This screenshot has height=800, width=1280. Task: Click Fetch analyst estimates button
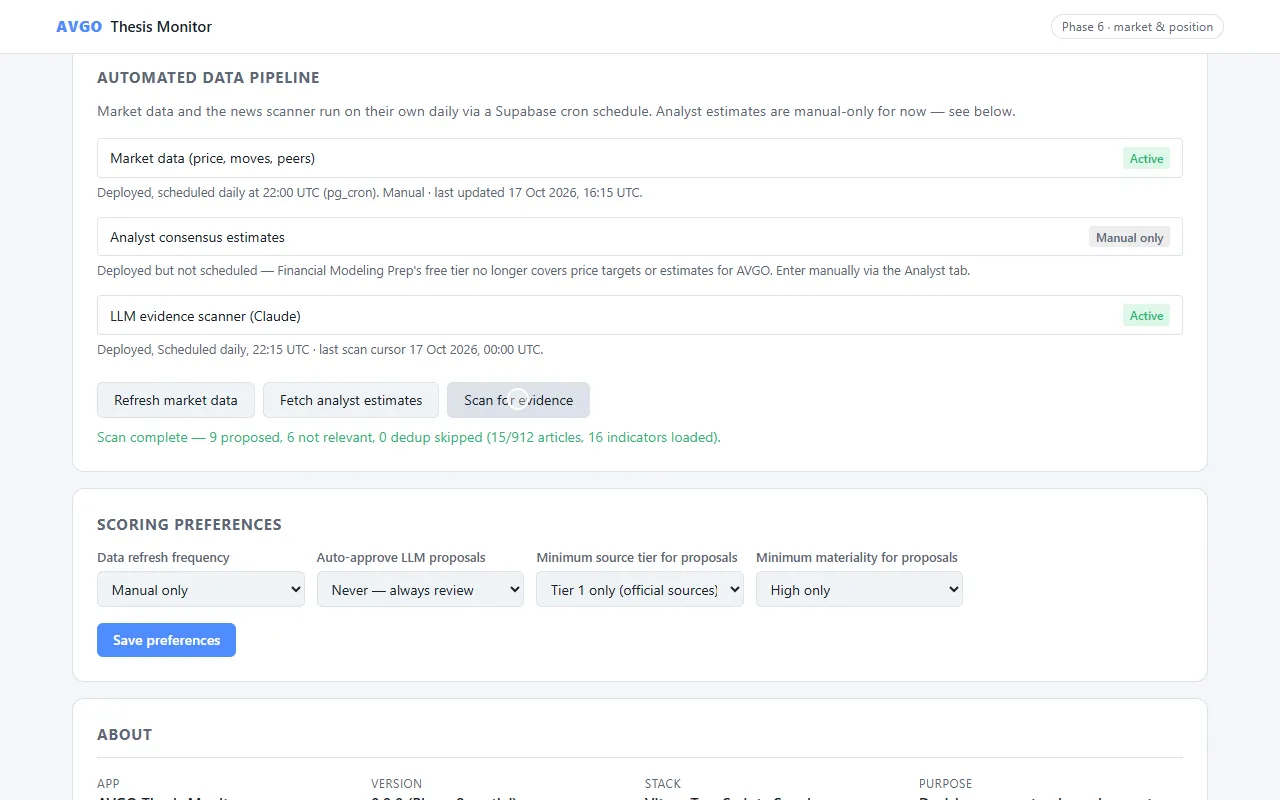point(351,400)
